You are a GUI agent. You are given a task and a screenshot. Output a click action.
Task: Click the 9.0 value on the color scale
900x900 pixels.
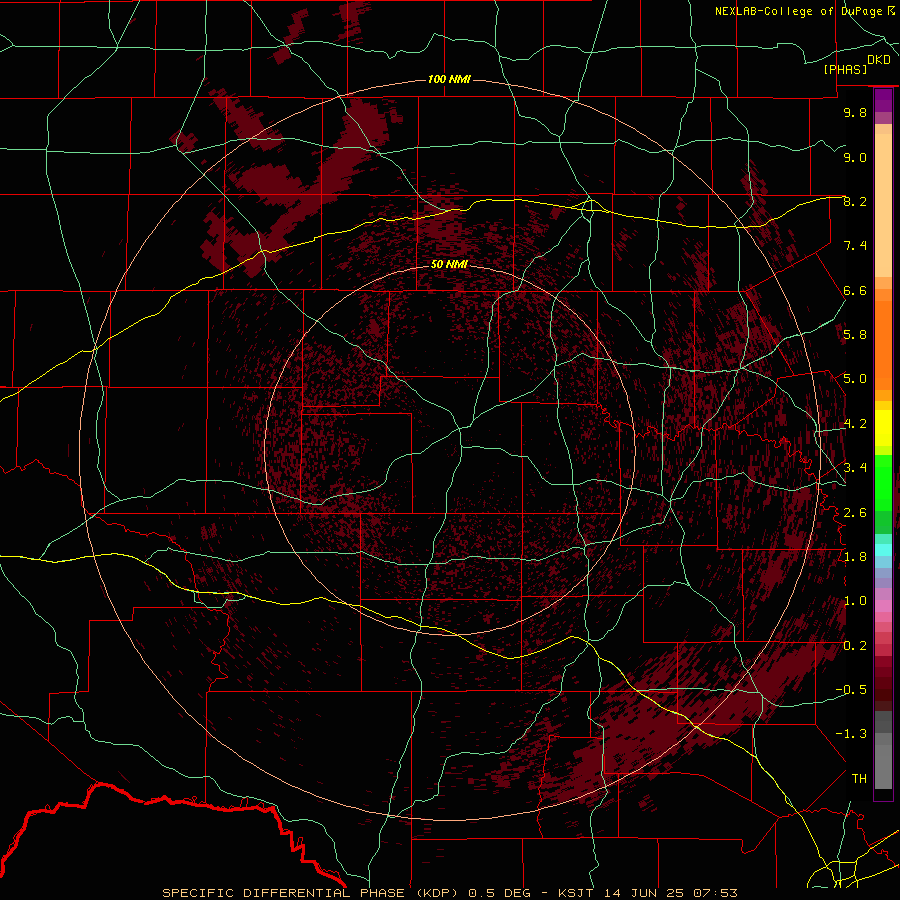pos(855,157)
